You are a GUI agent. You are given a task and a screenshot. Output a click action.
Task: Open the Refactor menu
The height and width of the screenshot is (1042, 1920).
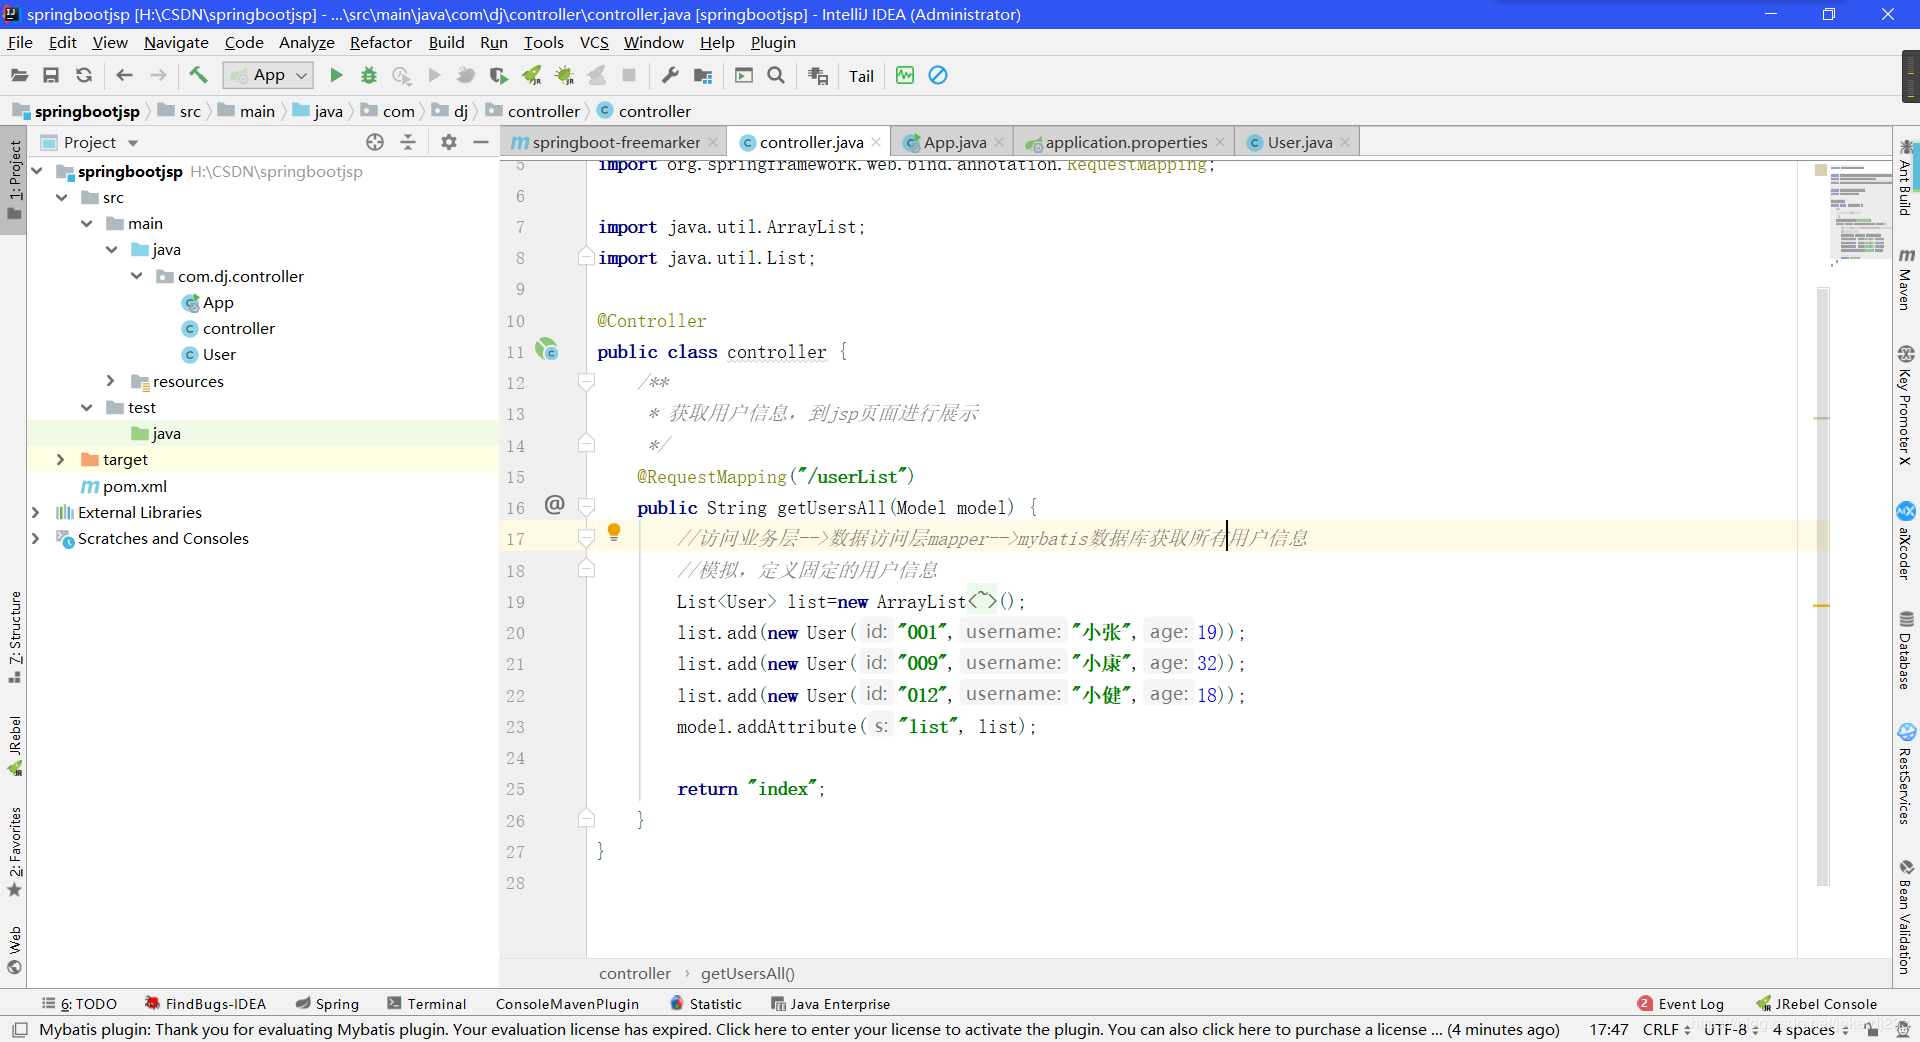(380, 42)
